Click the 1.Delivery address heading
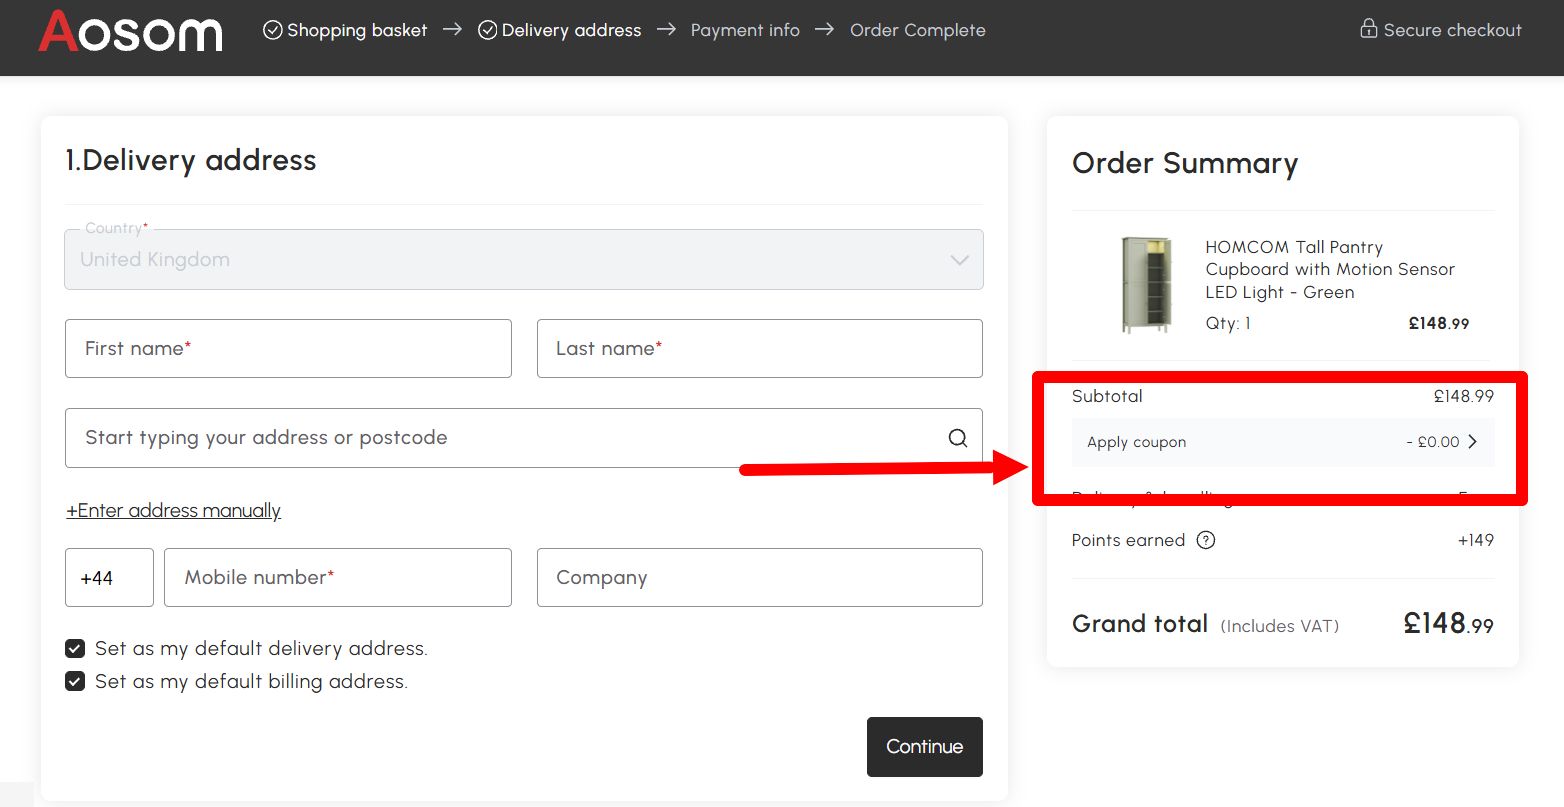Screen dimensions: 1564x807 191,160
